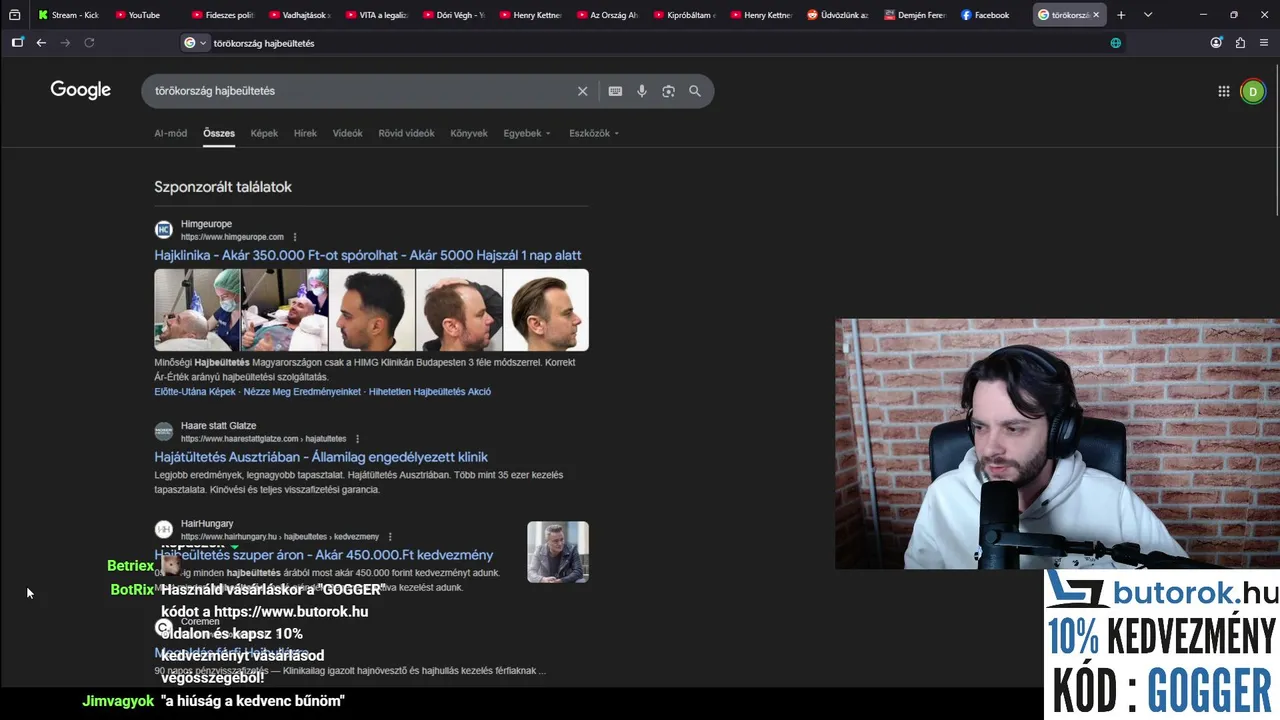Screen dimensions: 1280x720
Task: Select the Összes results tab
Action: pyautogui.click(x=219, y=133)
